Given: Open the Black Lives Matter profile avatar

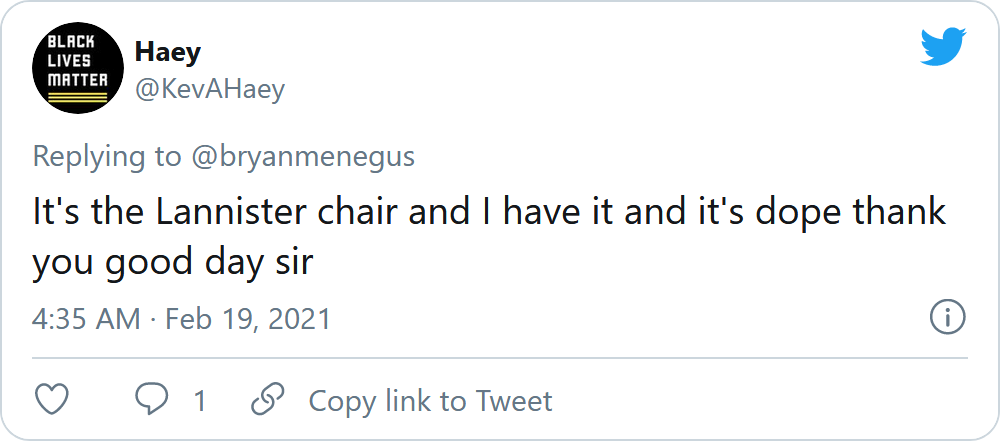Looking at the screenshot, I should (x=78, y=68).
